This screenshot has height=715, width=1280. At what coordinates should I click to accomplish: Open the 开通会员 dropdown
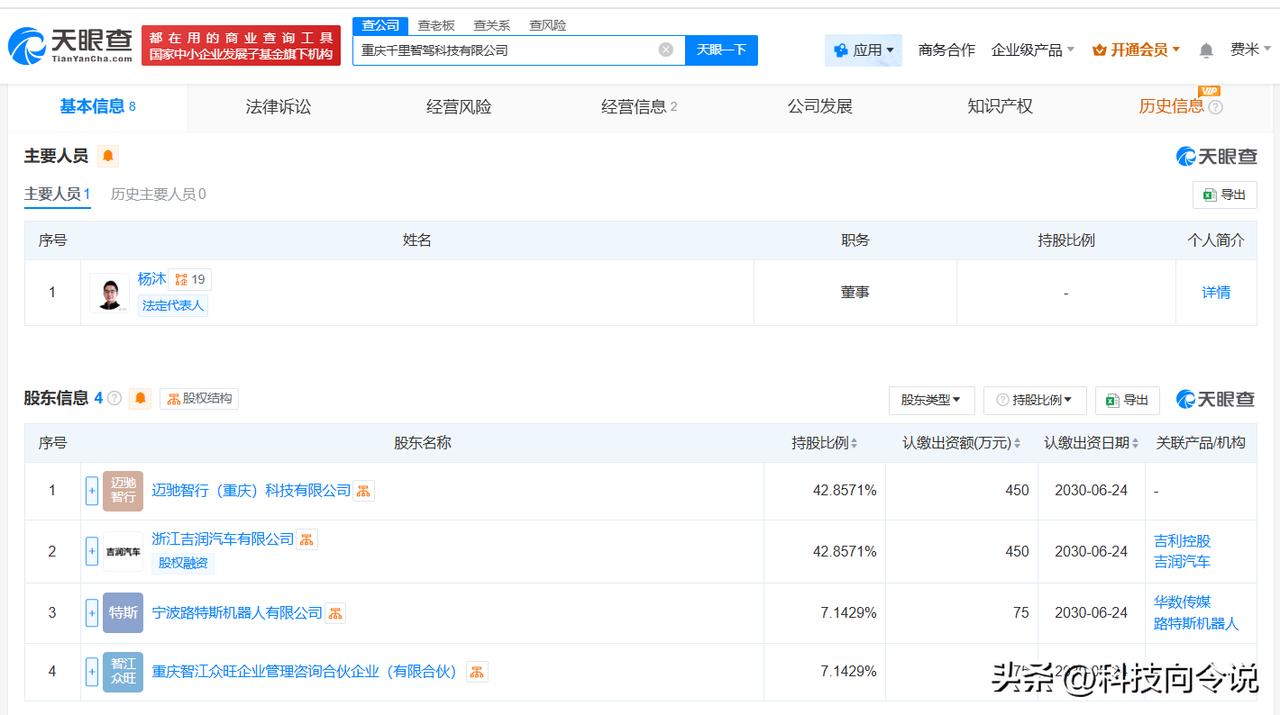[x=1136, y=50]
